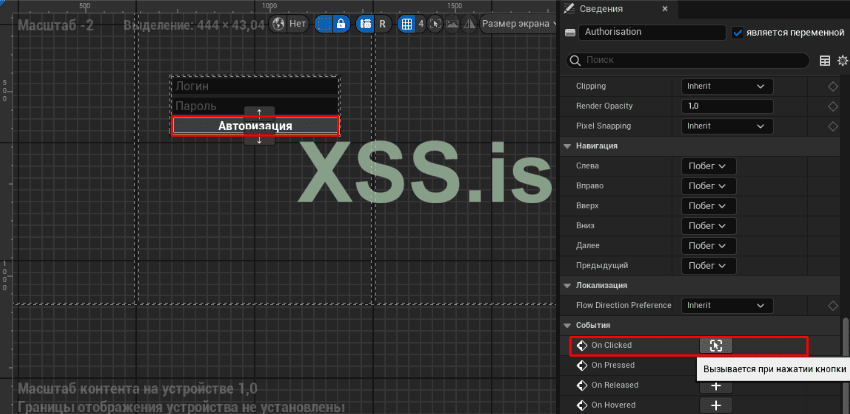Click the Render Opacity bind diamond icon
Screen dimensions: 850x414
click(833, 106)
